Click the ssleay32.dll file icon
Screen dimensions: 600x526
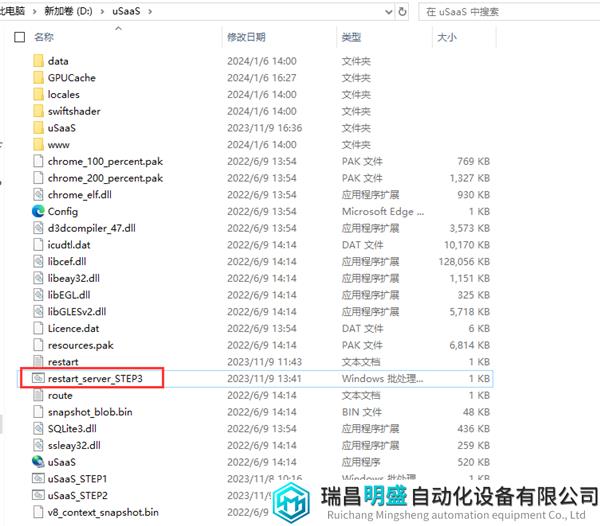click(38, 446)
